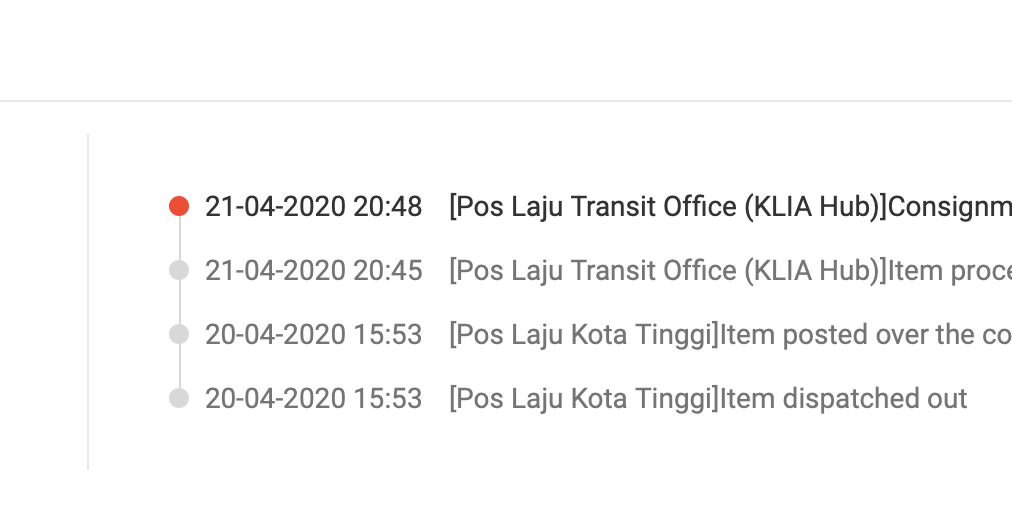Screen dimensions: 1012x506
Task: Click Pos Laju Kota Tinggi on dispatched entry
Action: pyautogui.click(x=584, y=399)
